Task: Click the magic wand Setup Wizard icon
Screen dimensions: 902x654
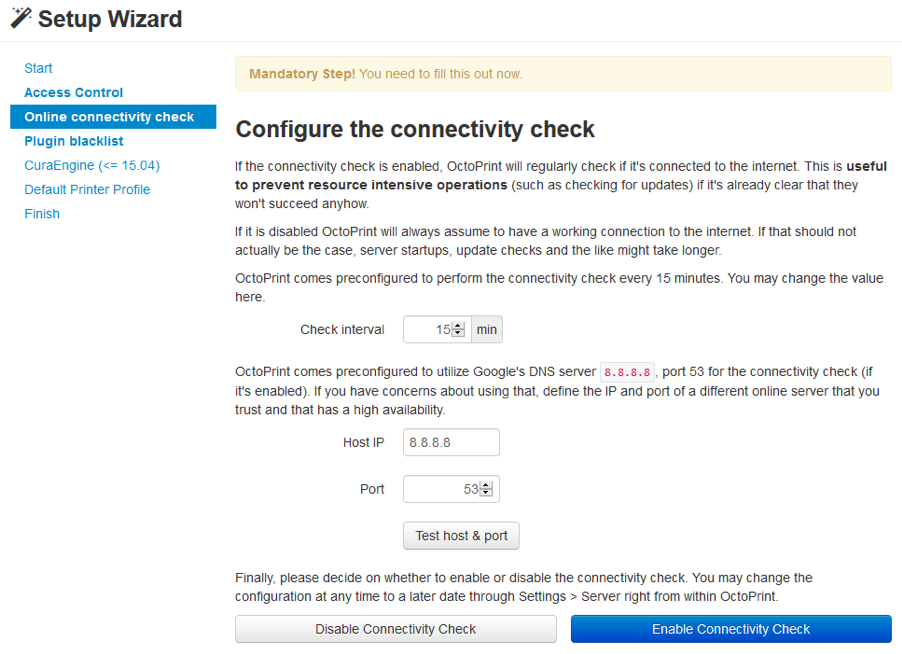Action: point(21,17)
